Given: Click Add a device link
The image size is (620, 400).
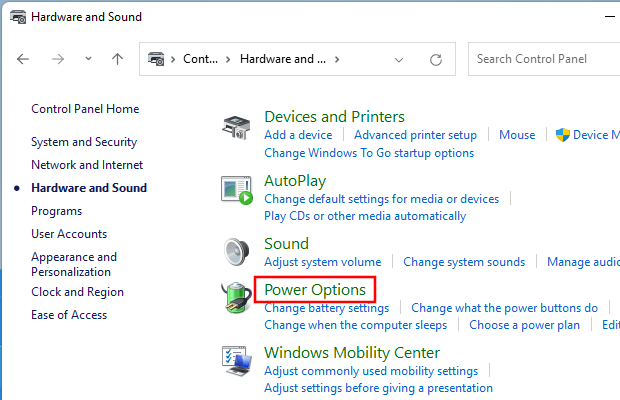Looking at the screenshot, I should point(298,135).
